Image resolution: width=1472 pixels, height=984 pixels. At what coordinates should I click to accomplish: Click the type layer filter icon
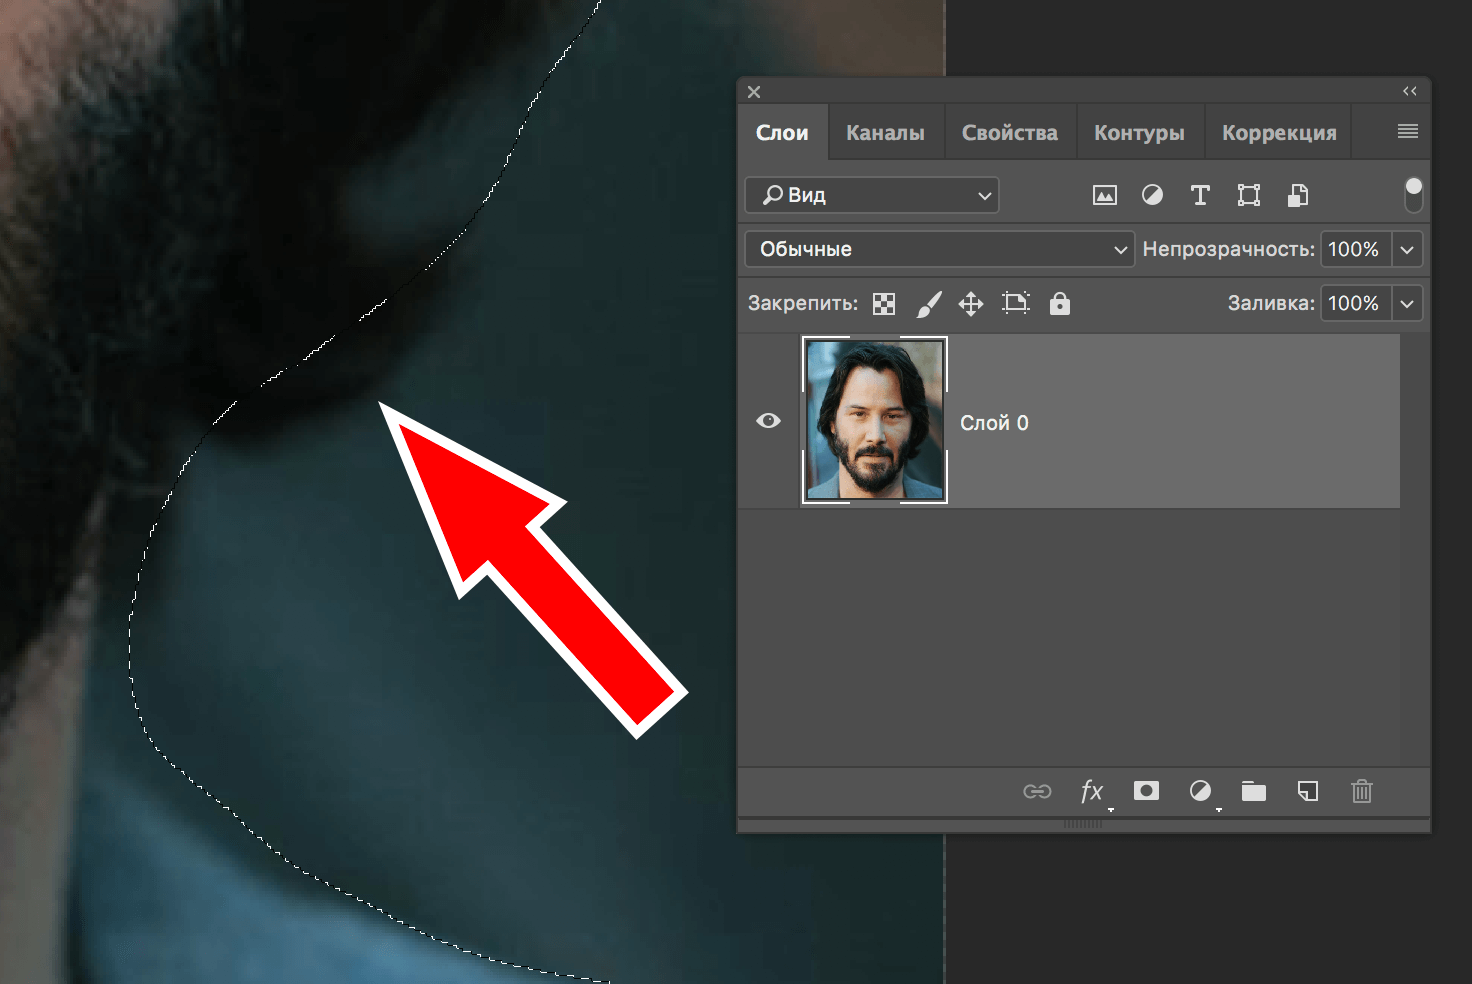point(1200,196)
